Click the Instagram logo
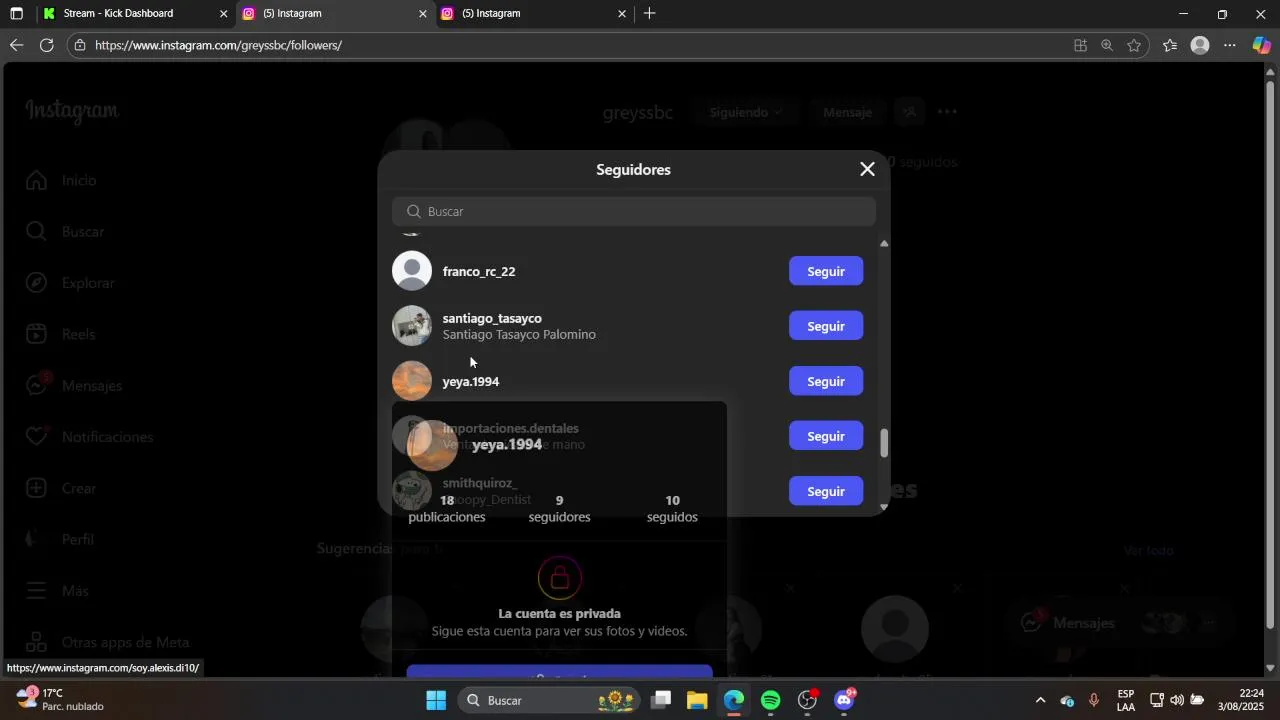The width and height of the screenshot is (1280, 720). click(x=72, y=111)
